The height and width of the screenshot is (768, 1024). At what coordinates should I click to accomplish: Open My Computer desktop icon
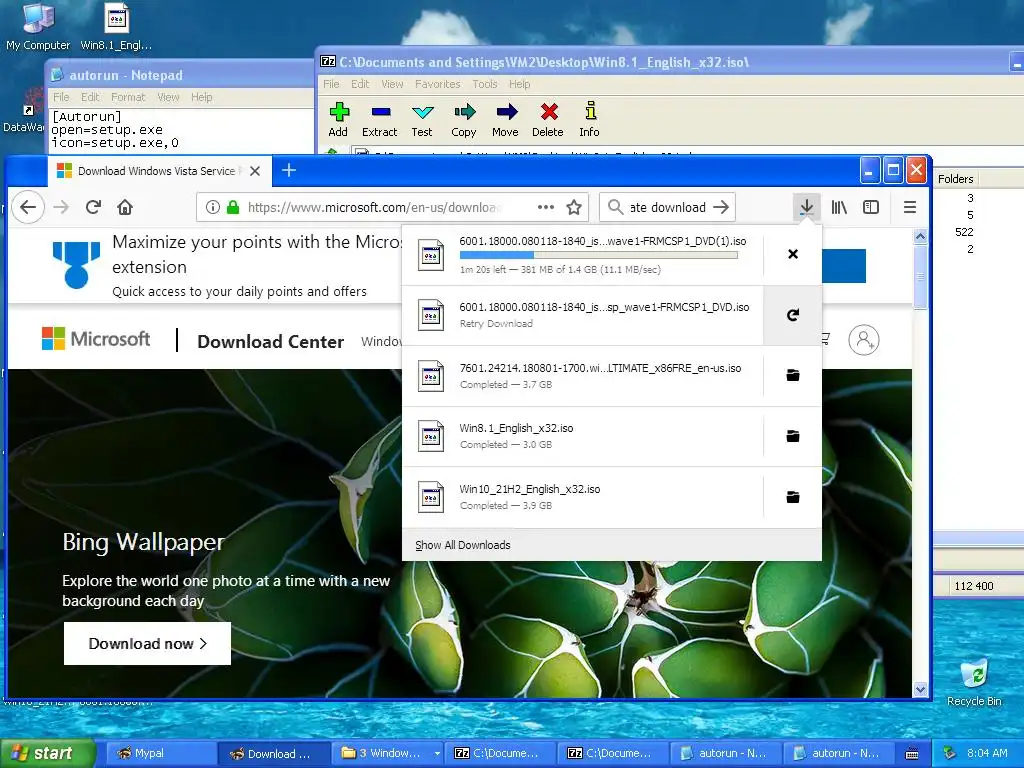tap(38, 27)
